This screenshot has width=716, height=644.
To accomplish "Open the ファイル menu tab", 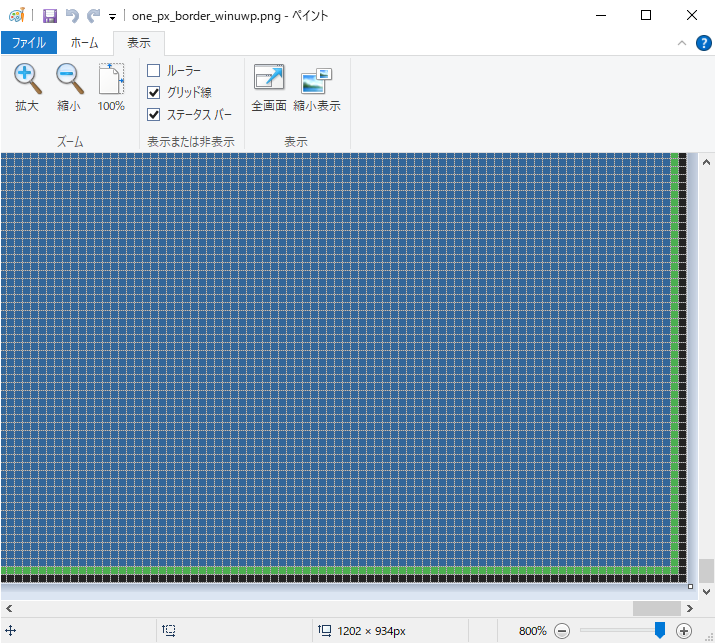I will click(29, 42).
